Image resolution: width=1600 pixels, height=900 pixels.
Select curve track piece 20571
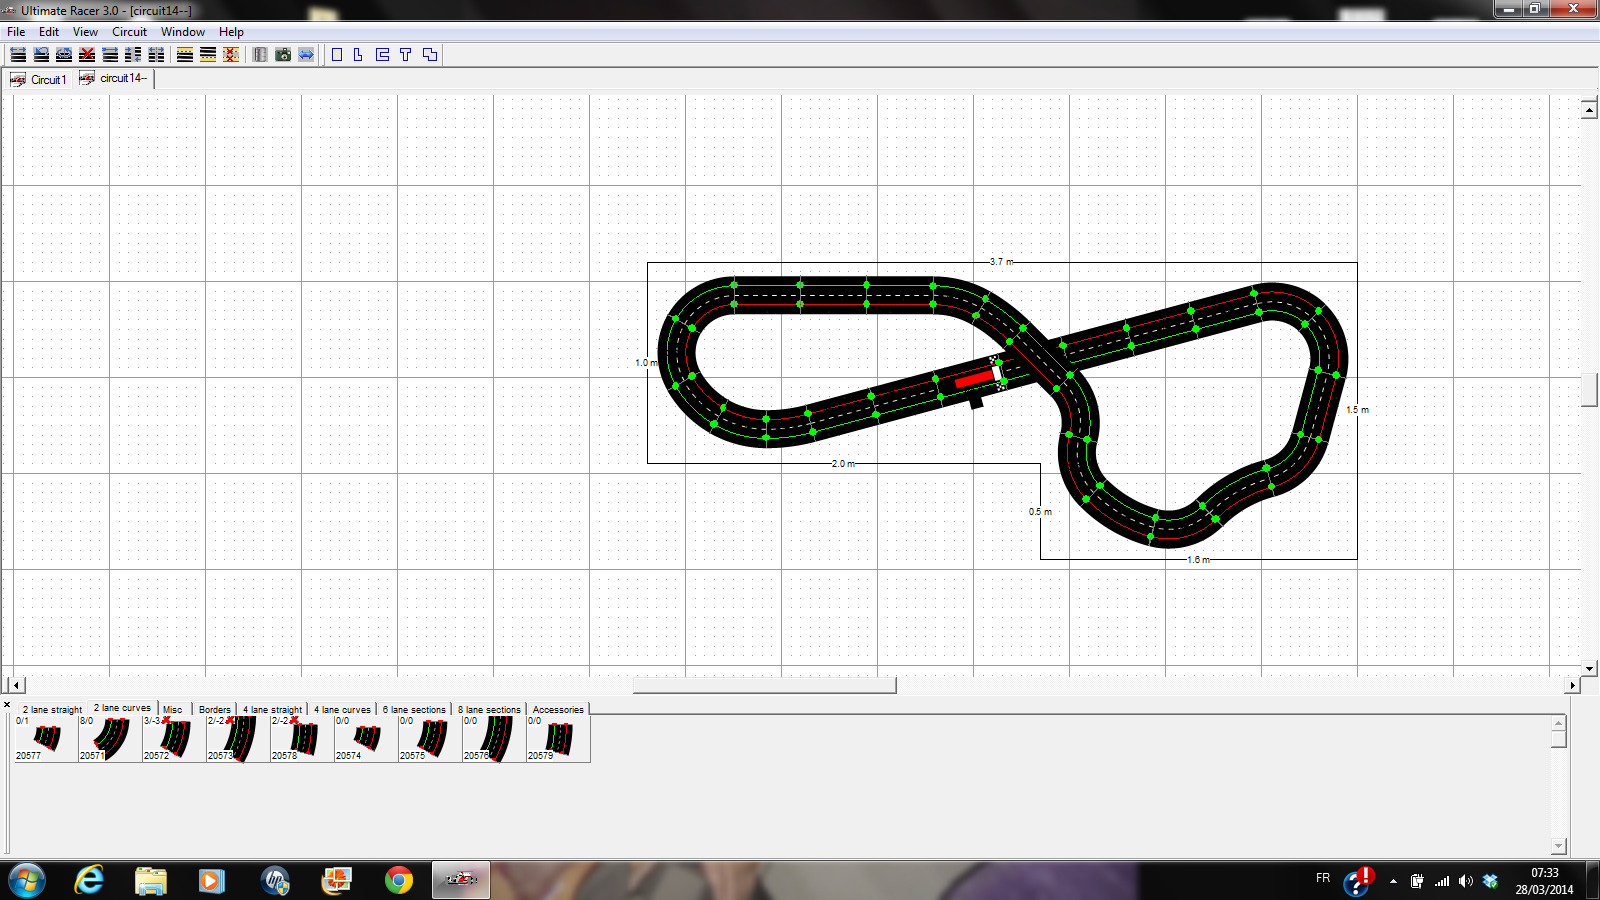click(110, 739)
